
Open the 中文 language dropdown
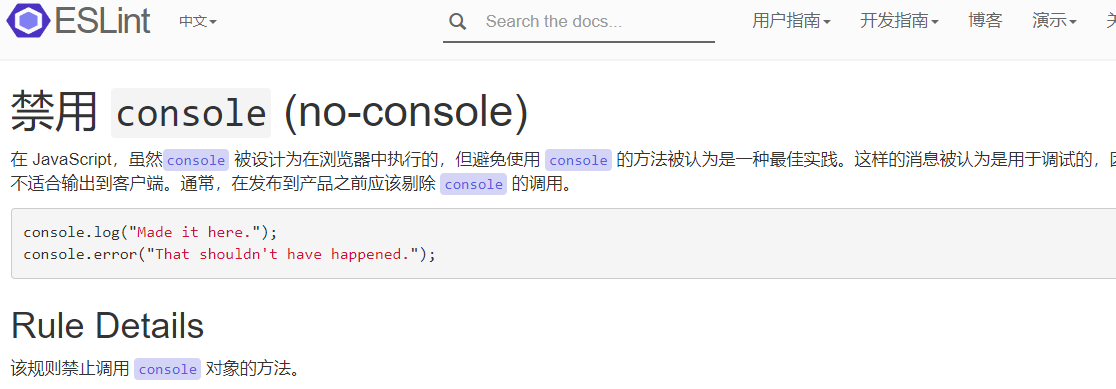coord(198,21)
